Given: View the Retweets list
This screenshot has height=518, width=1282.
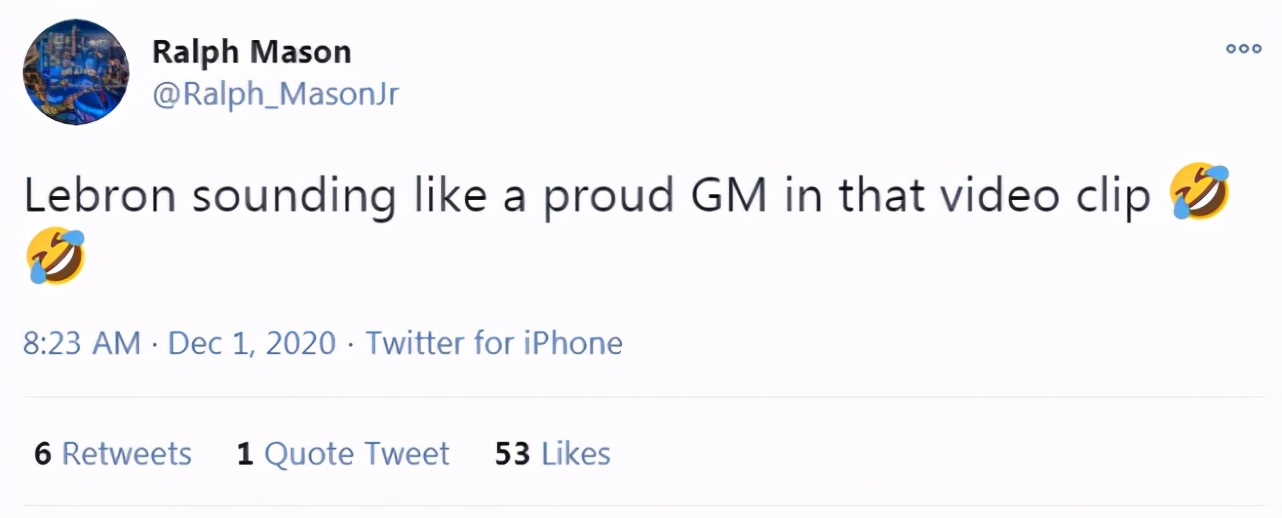Looking at the screenshot, I should tap(113, 454).
